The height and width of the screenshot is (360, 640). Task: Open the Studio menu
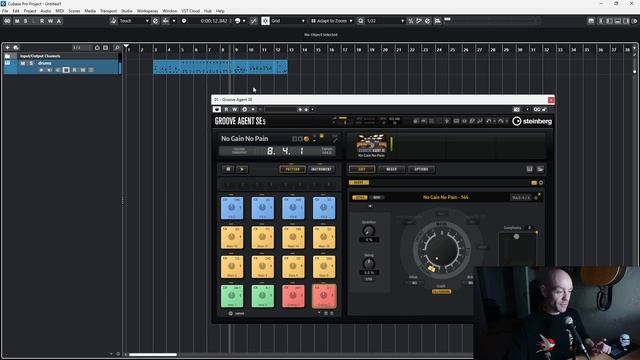point(127,11)
